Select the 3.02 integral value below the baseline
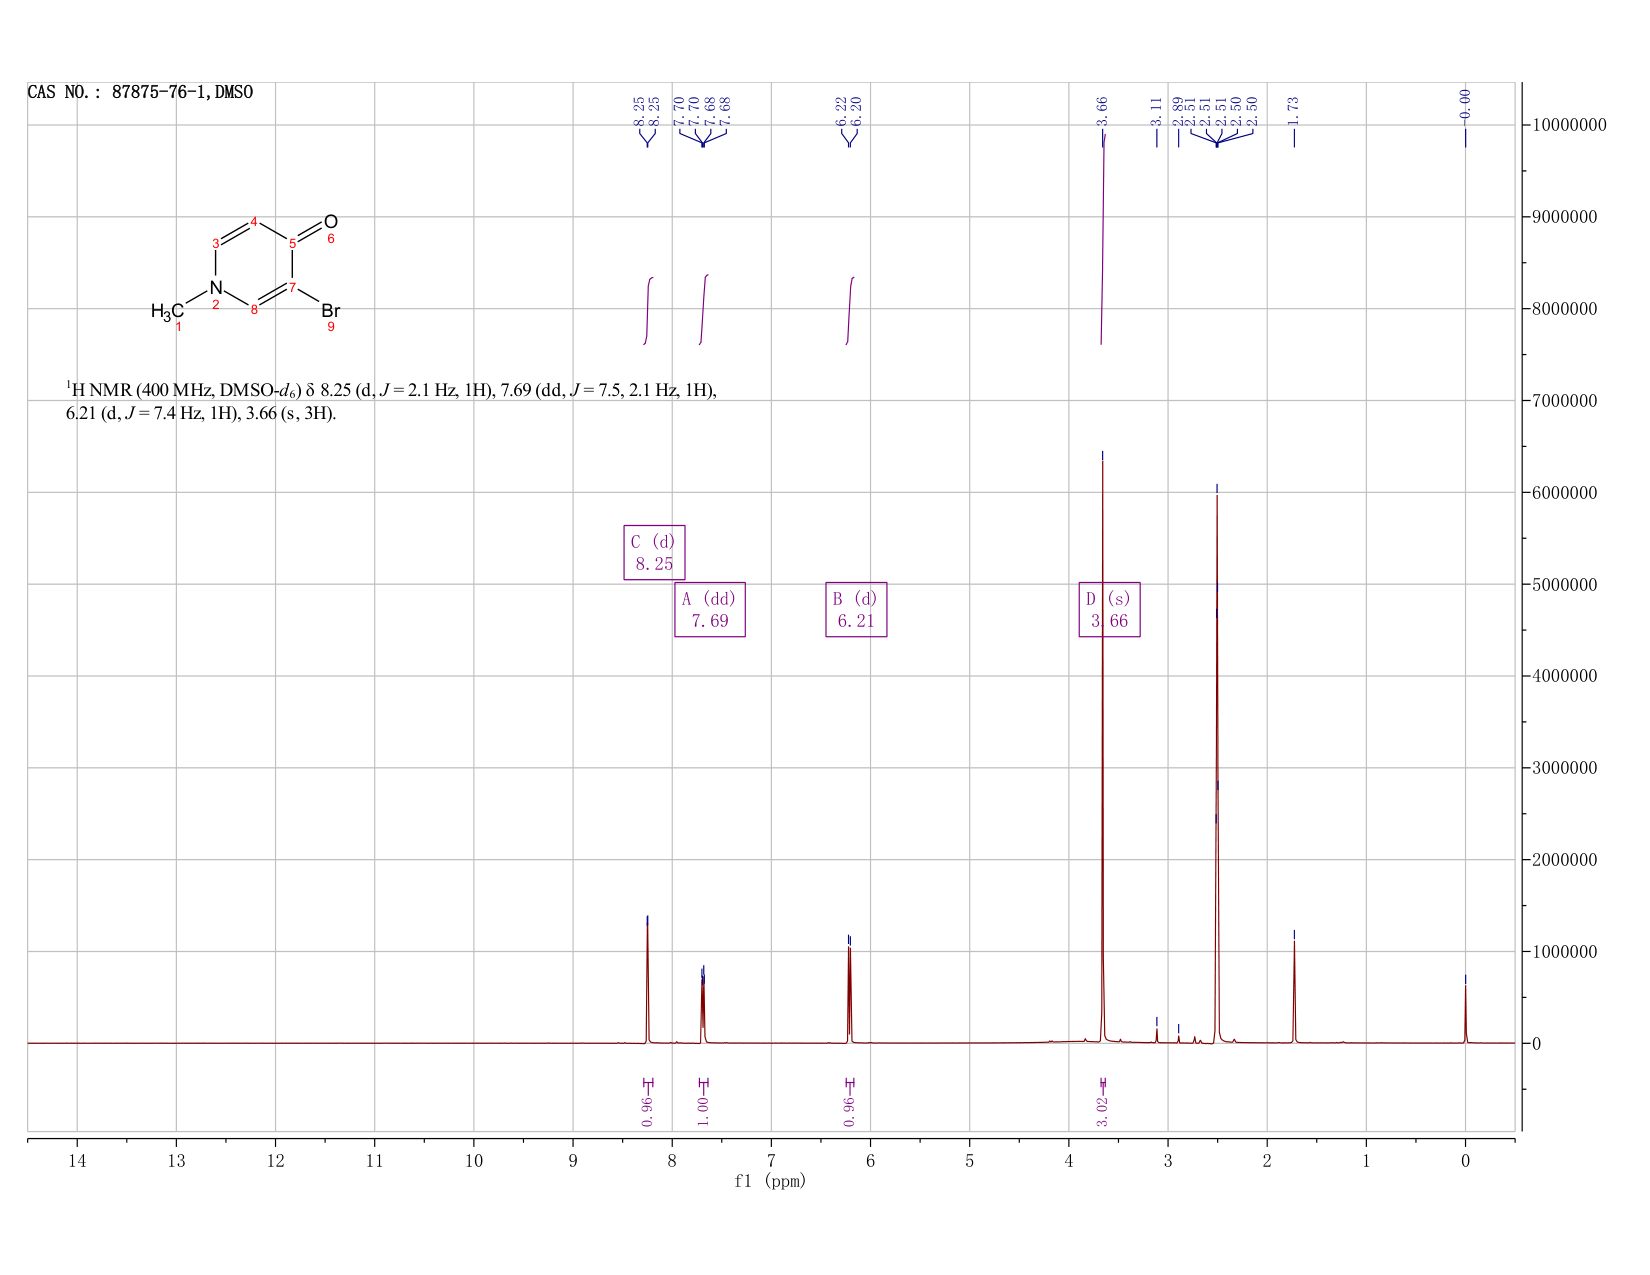This screenshot has width=1650, height=1275. tap(1102, 1111)
